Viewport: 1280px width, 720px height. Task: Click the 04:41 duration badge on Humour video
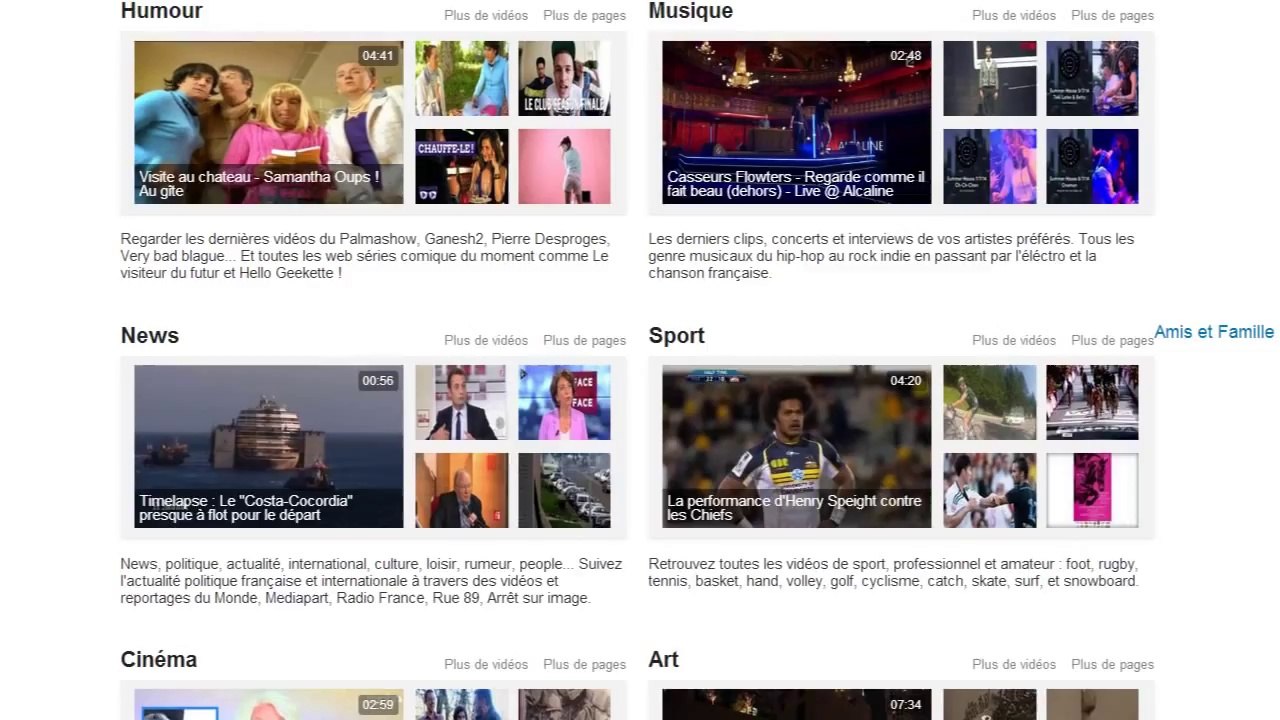click(x=378, y=56)
